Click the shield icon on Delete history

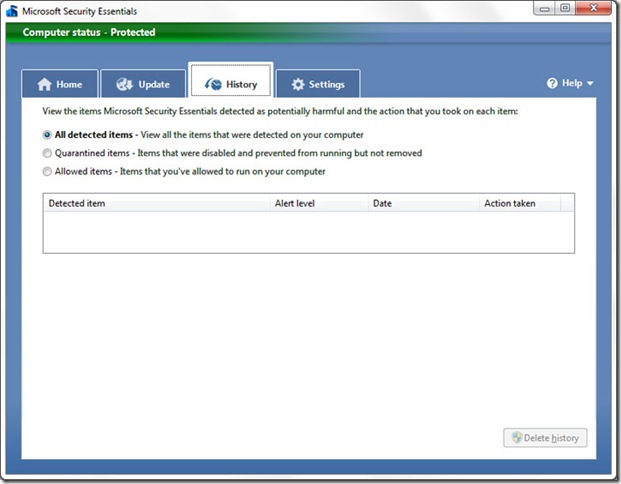[x=517, y=438]
